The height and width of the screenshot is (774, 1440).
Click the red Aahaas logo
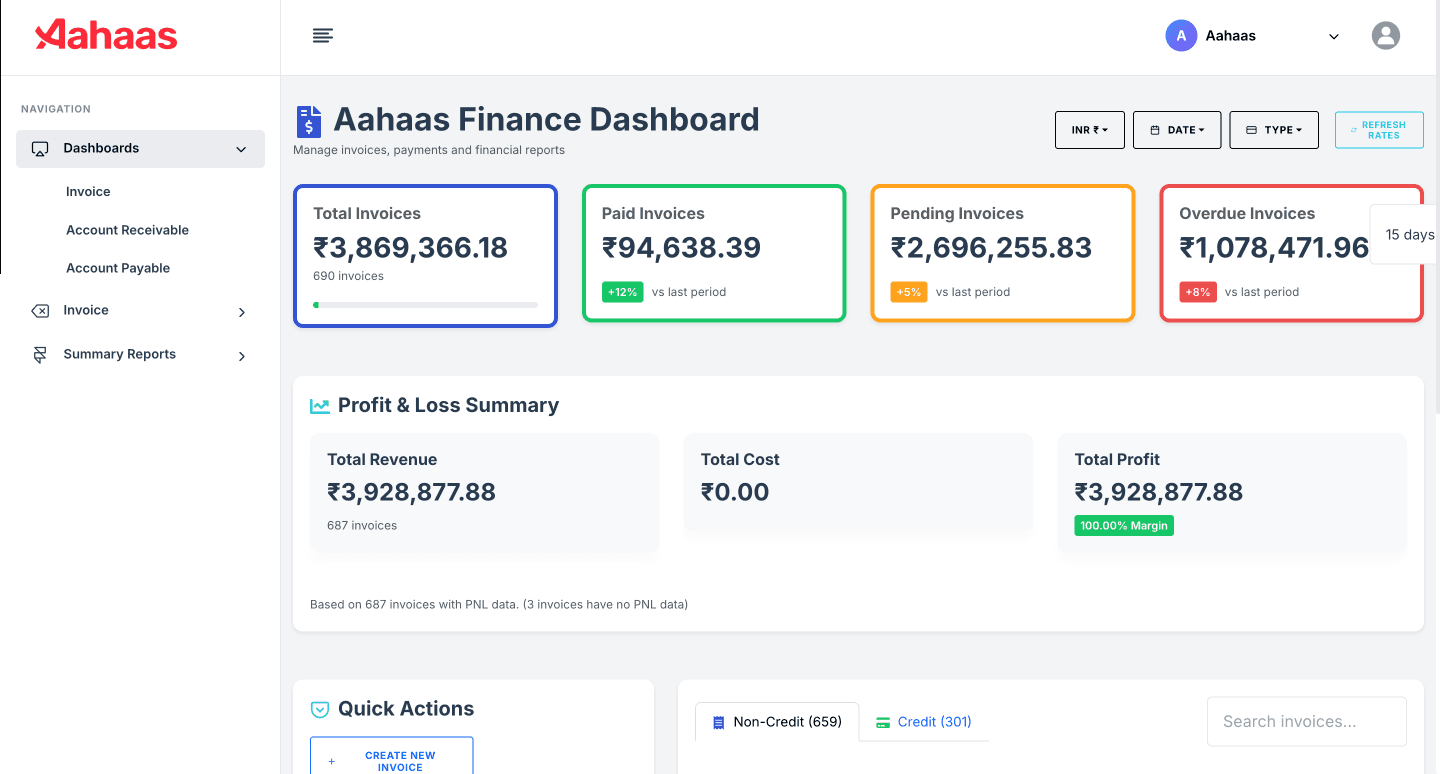[105, 35]
